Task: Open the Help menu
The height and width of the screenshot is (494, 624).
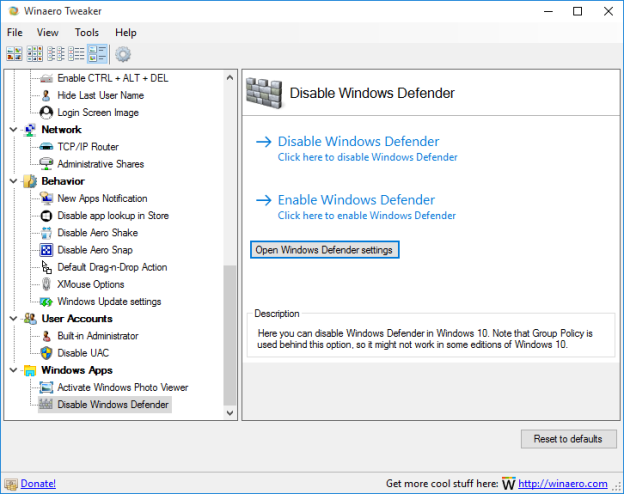Action: point(126,33)
